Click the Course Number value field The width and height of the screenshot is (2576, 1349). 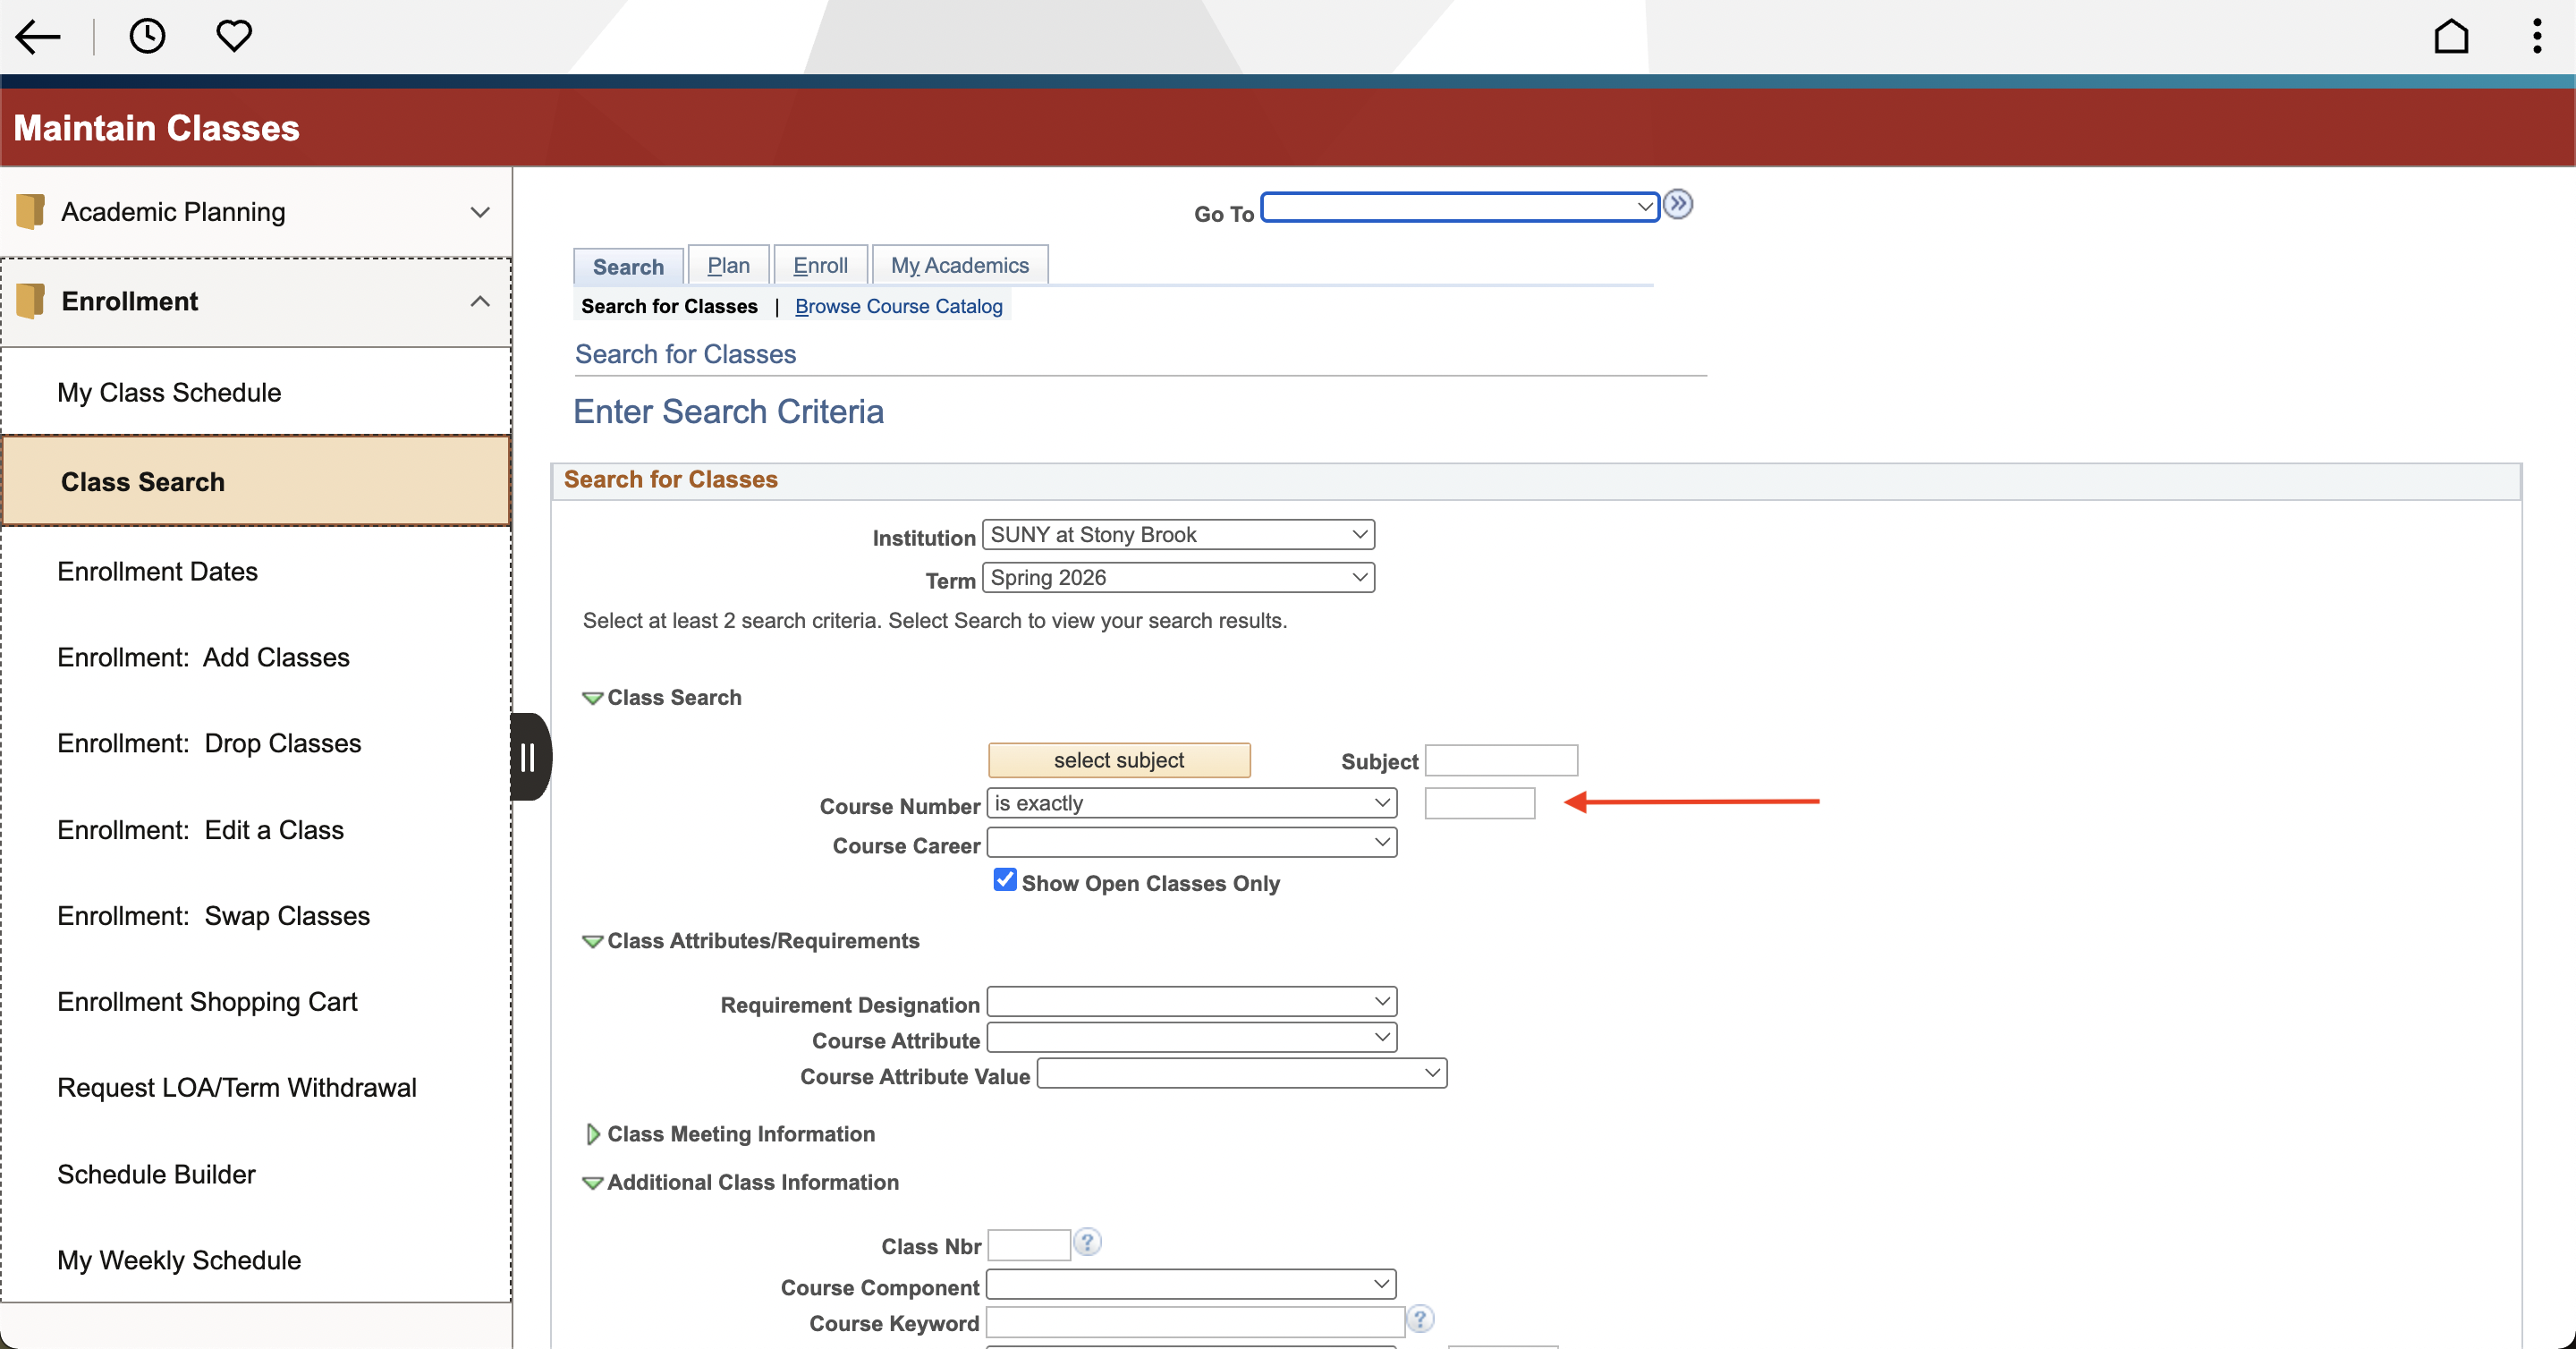click(x=1480, y=803)
